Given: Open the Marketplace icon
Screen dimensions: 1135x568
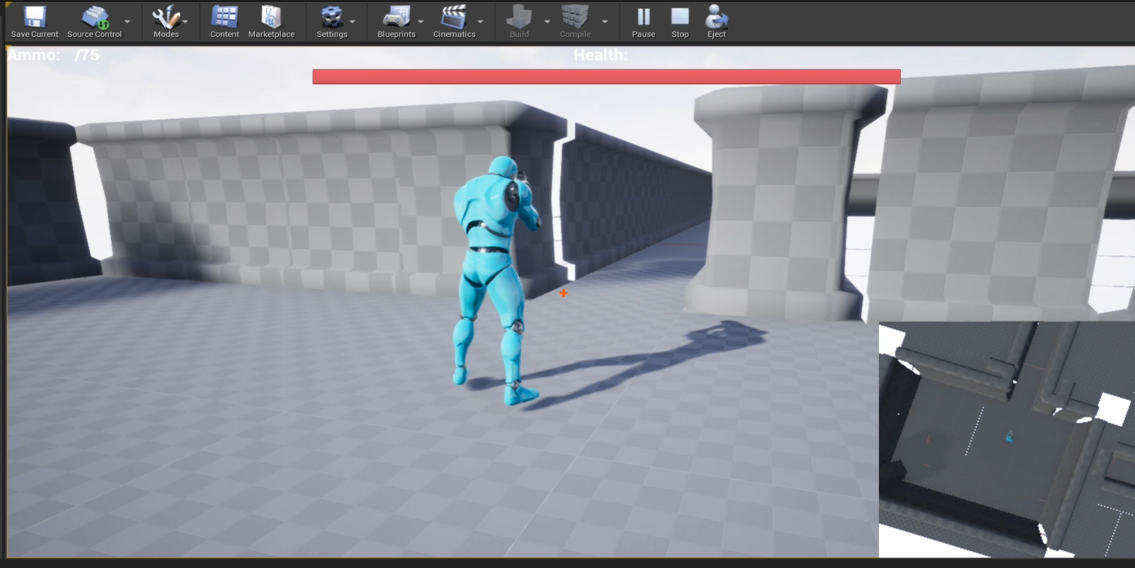Looking at the screenshot, I should coord(271,22).
